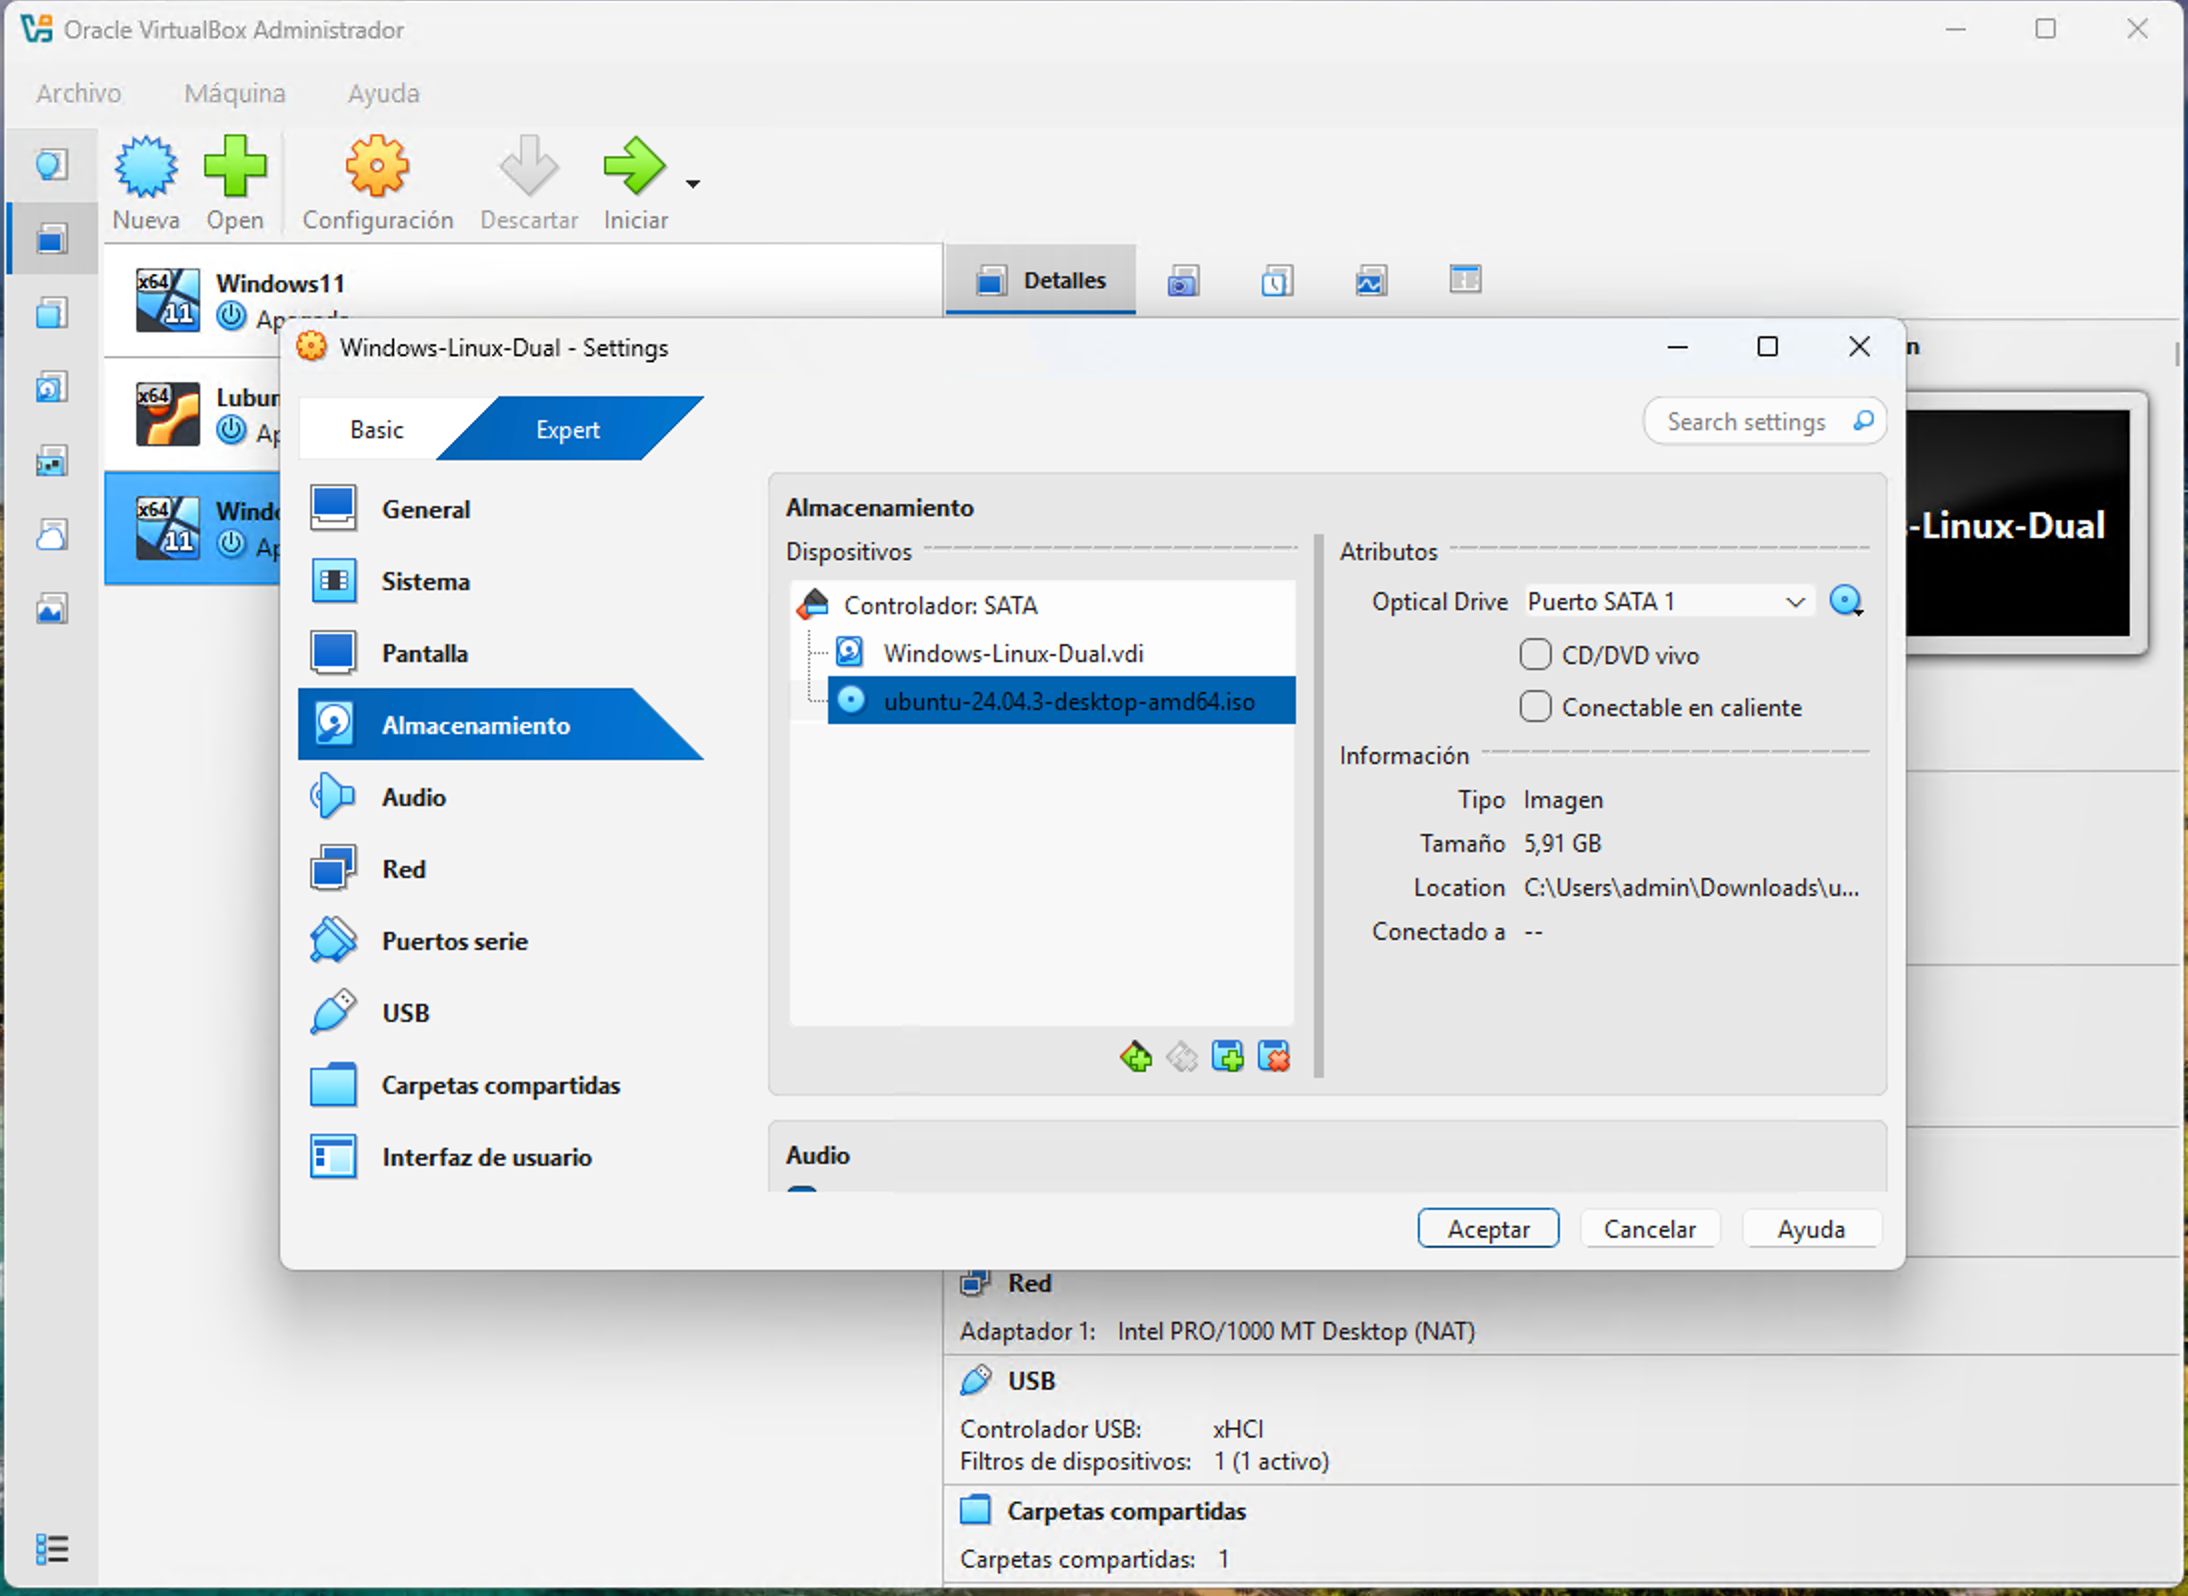Switch to File manager icon tab in details pane
This screenshot has width=2188, height=1596.
click(1465, 281)
